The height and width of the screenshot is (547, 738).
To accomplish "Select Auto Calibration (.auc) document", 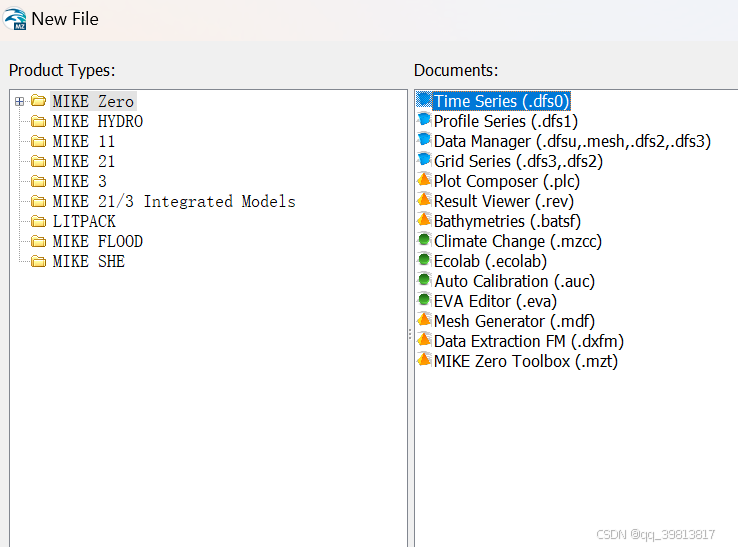I will [514, 282].
